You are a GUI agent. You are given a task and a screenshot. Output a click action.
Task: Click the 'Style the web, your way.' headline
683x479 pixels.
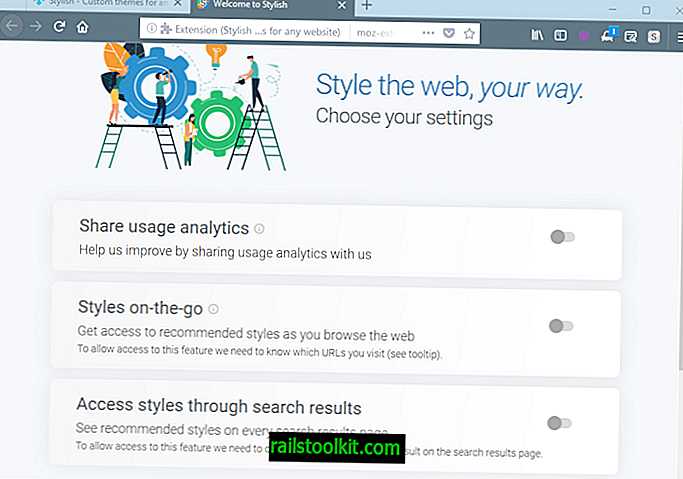(449, 87)
